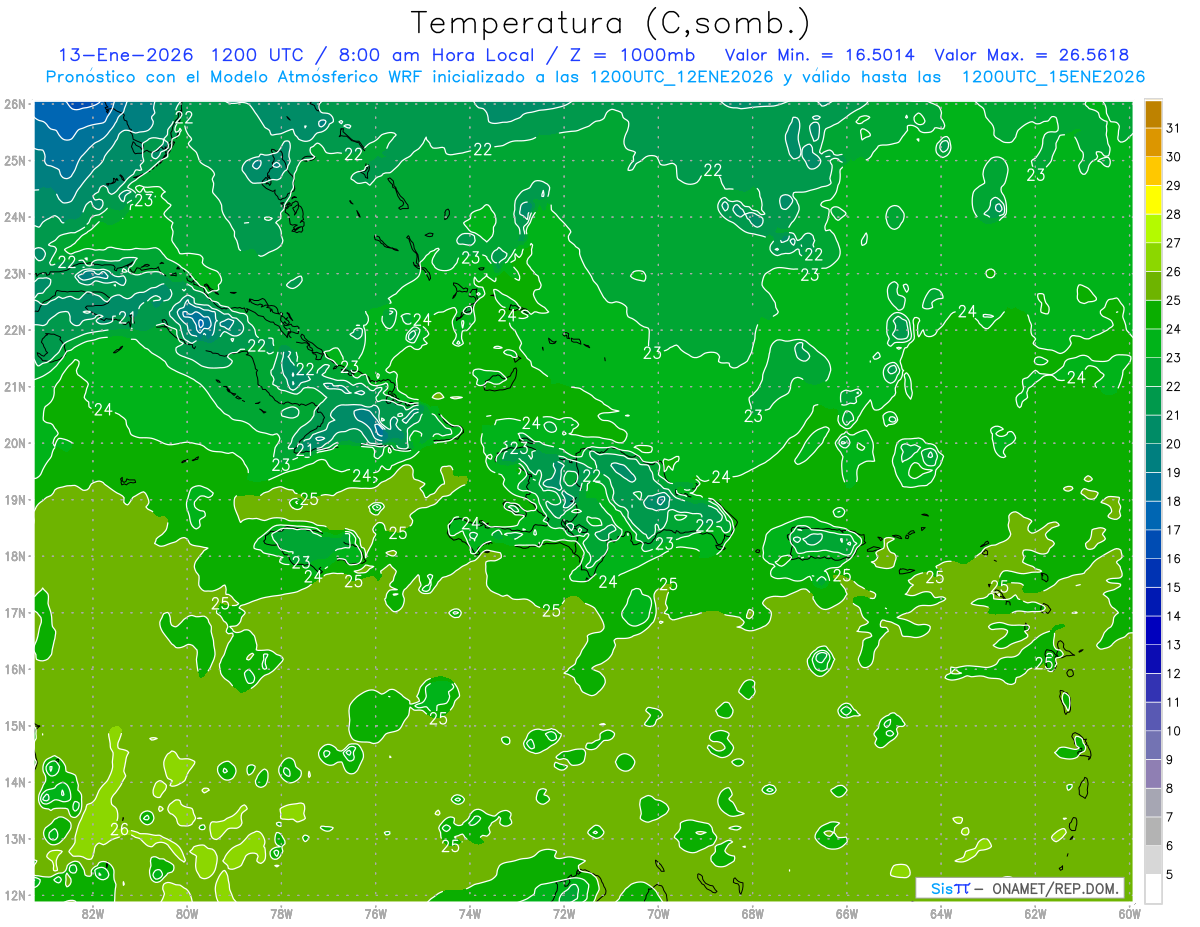Viewport: 1200px width, 927px height.
Task: Select the valid-until time '1200UTC_15ENE2026'
Action: tap(1053, 77)
